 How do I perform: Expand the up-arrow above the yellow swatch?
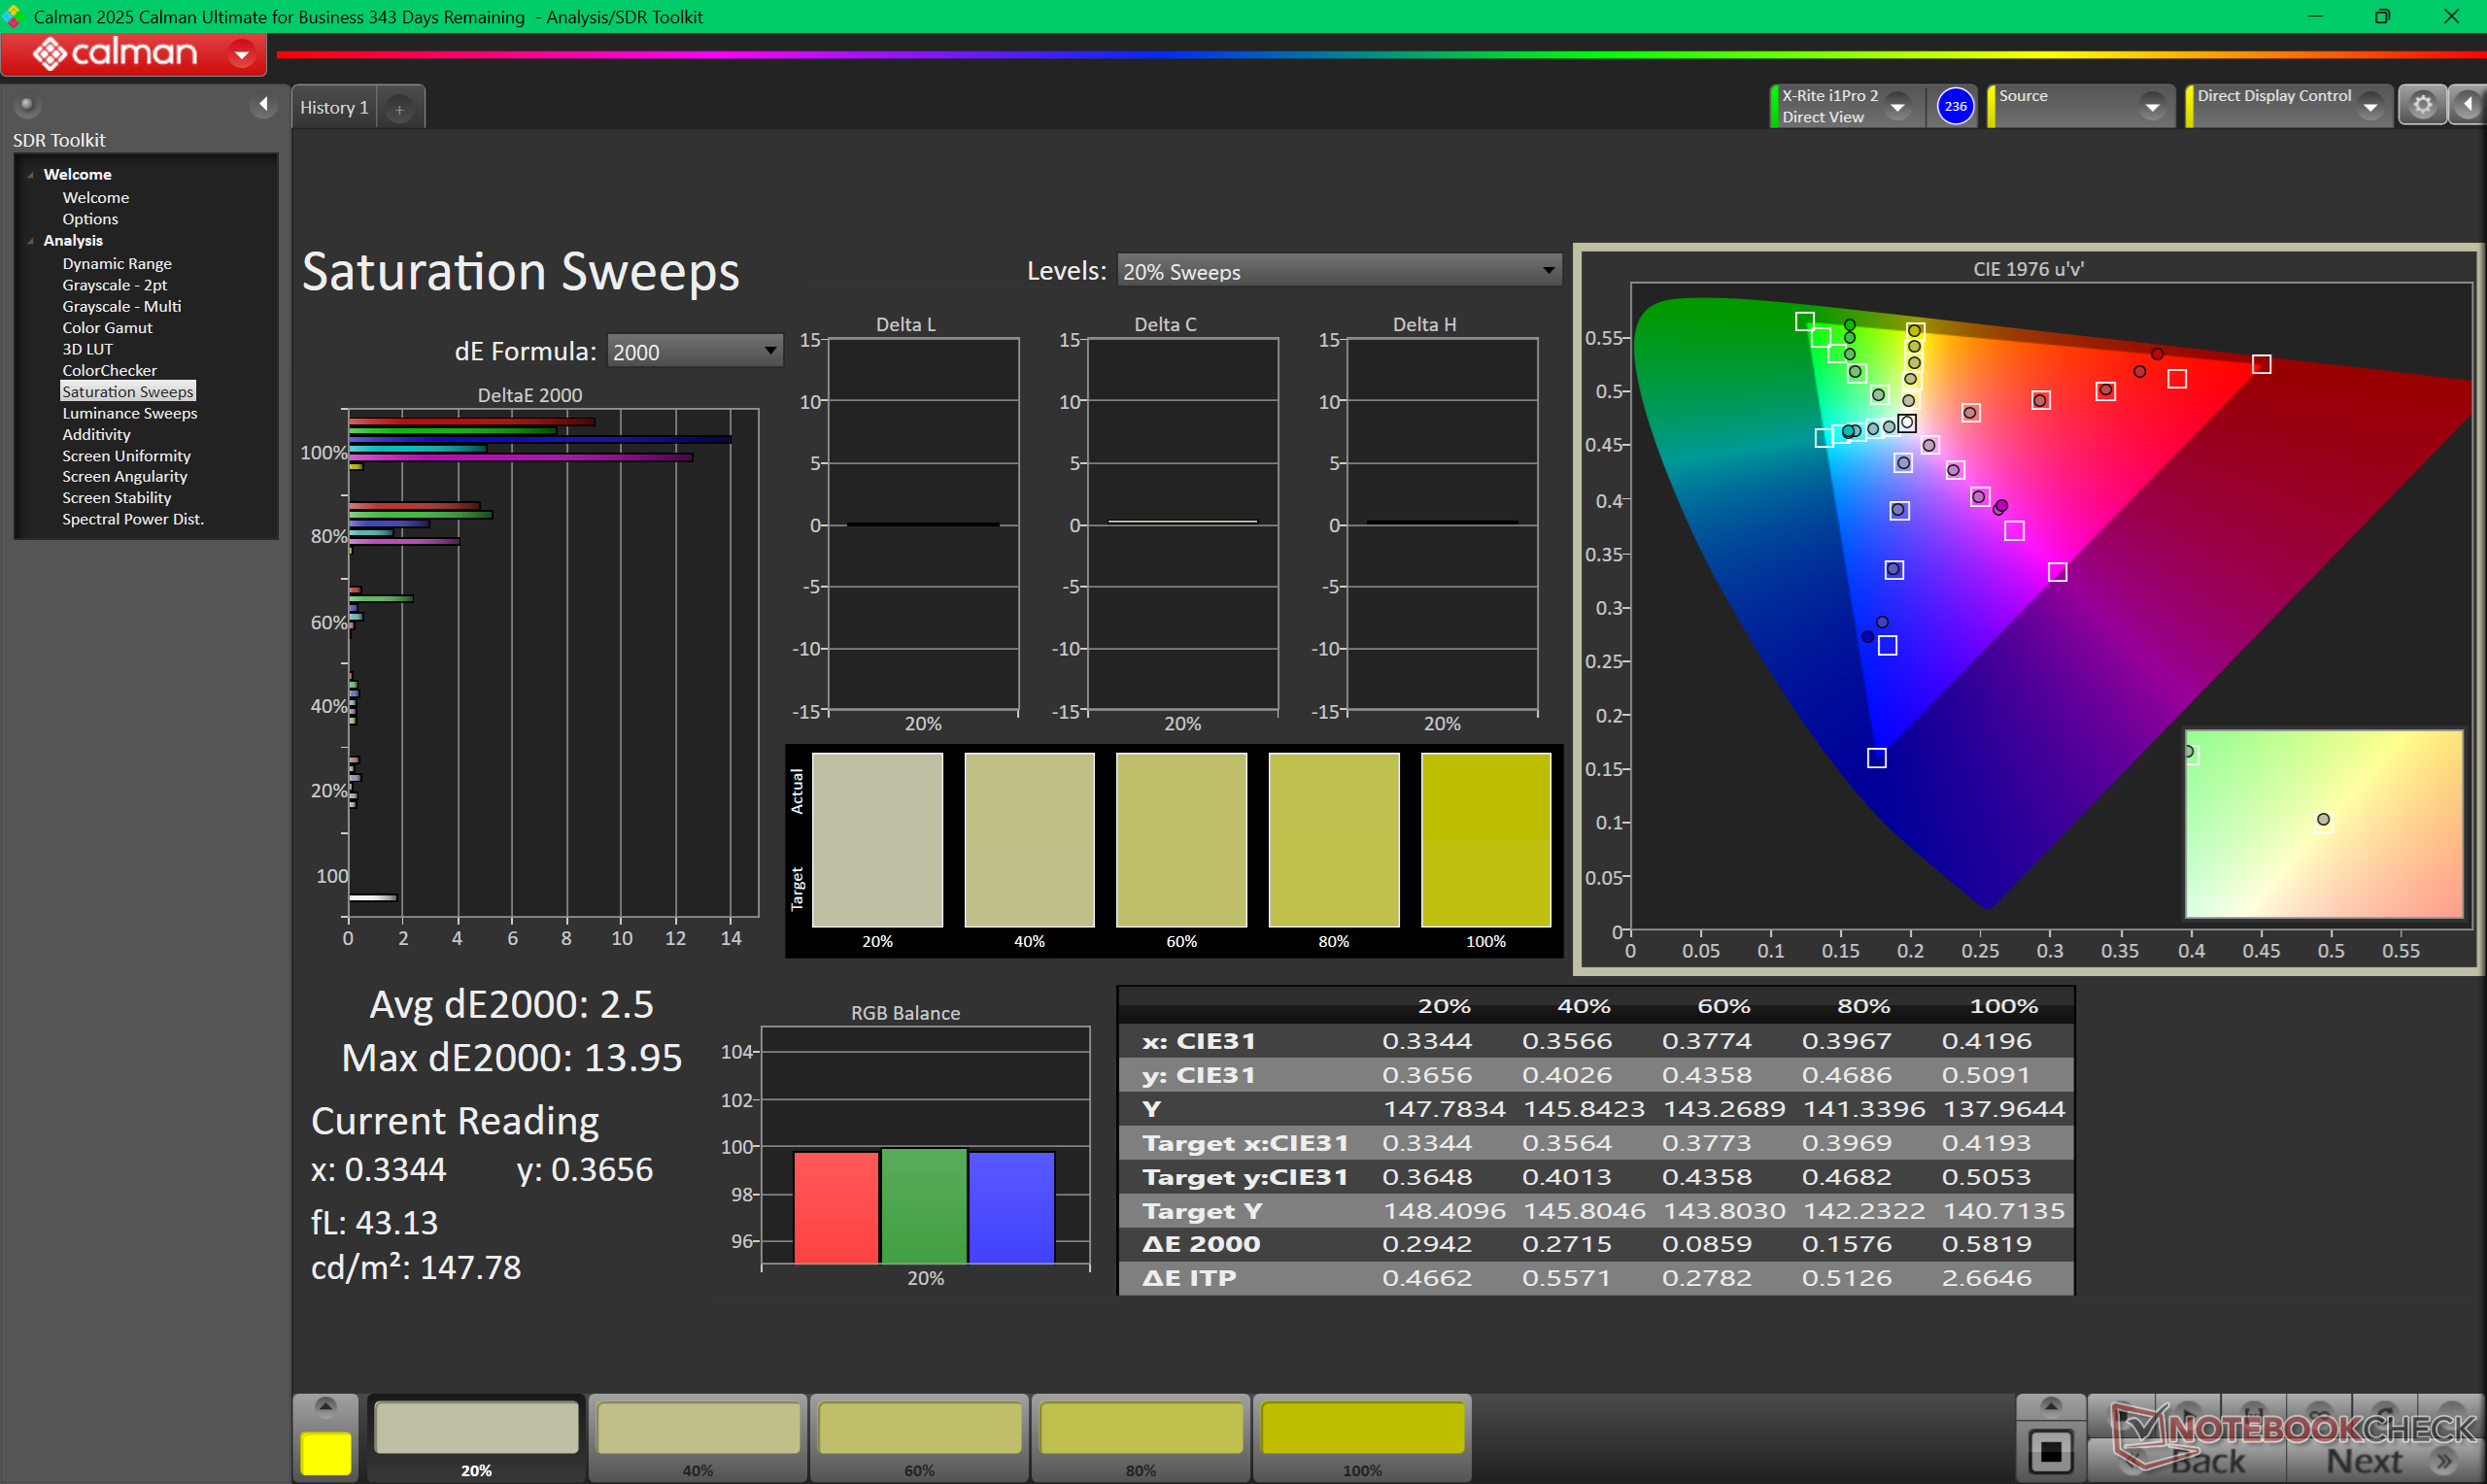(x=326, y=1407)
